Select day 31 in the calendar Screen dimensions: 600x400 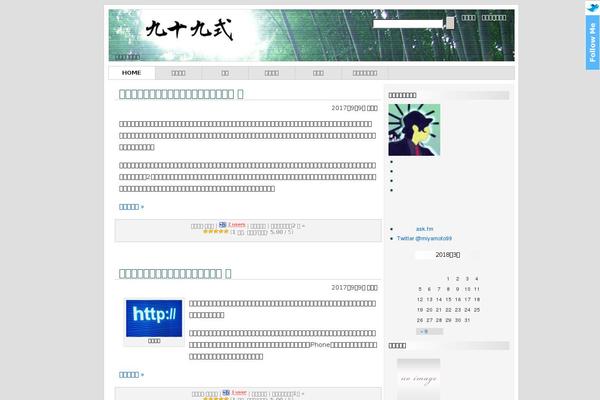click(467, 320)
